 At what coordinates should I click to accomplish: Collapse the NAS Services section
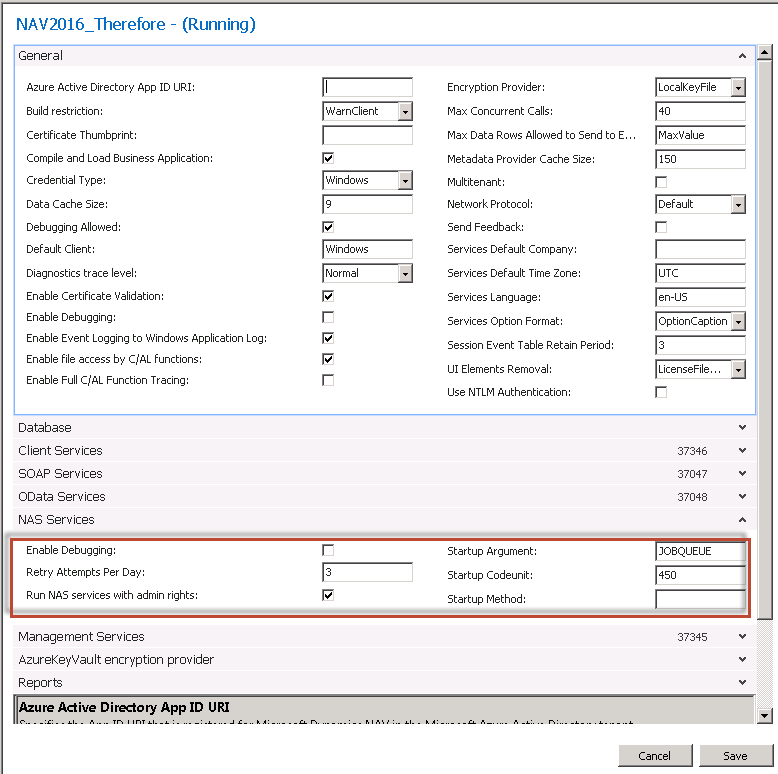[741, 520]
